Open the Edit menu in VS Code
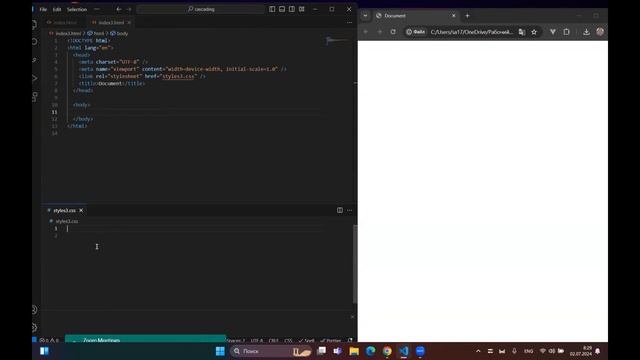Viewport: 640px width, 360px height. (57, 9)
